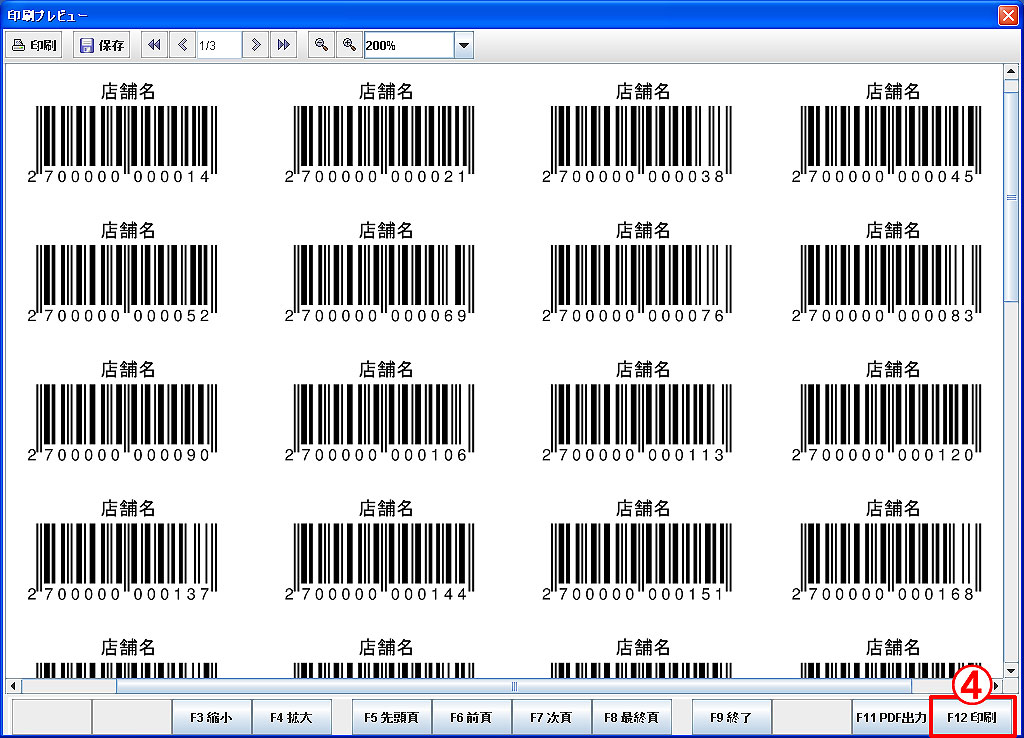Go to previous page using left arrow icon

coord(182,45)
